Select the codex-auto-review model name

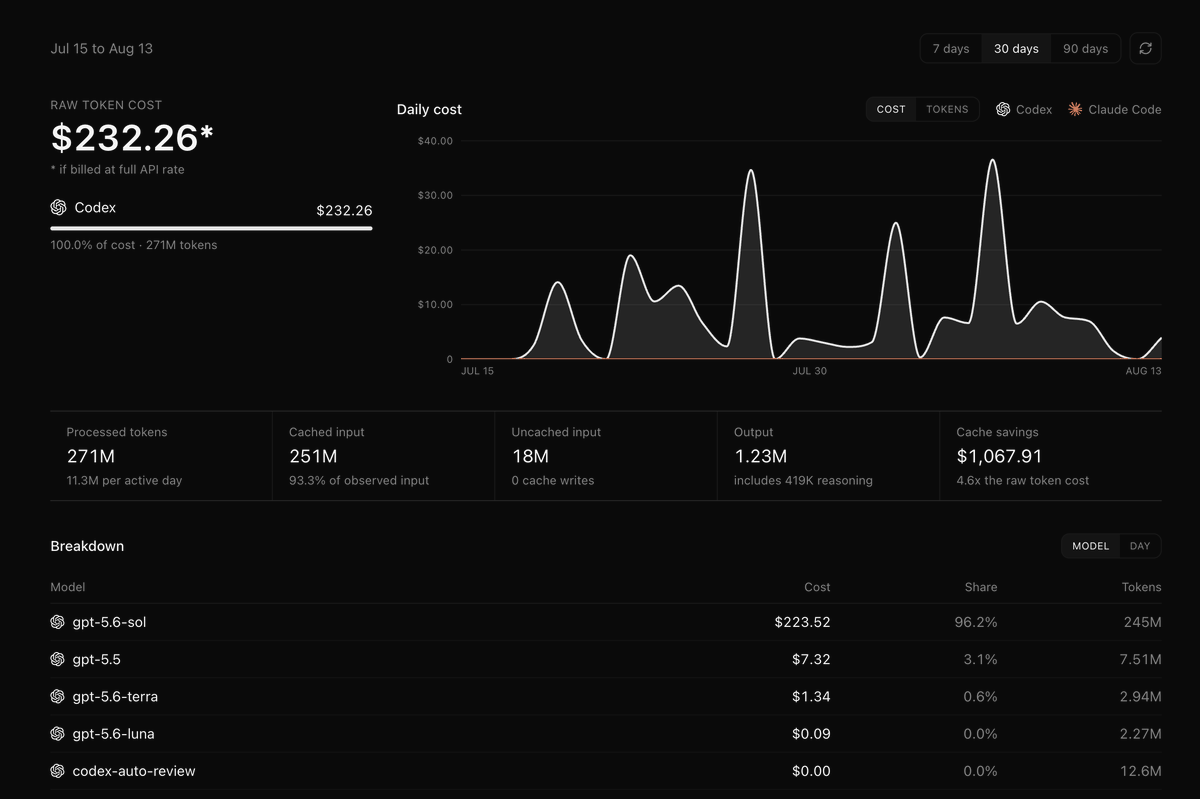134,771
